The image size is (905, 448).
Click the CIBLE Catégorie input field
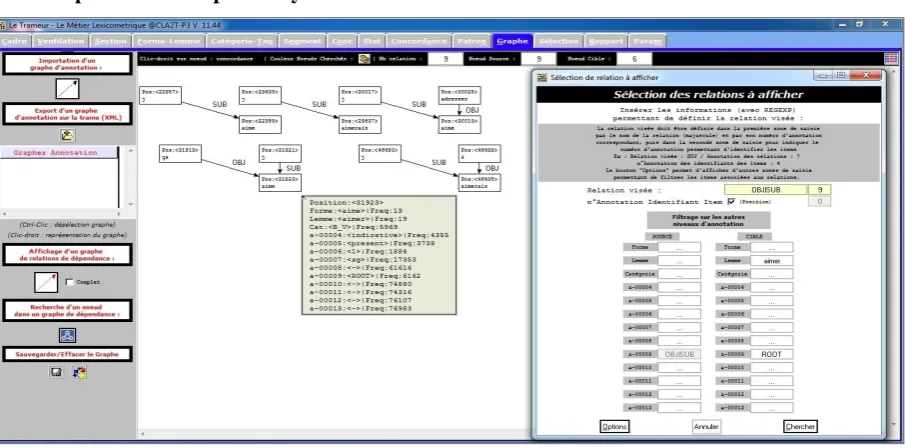772,274
